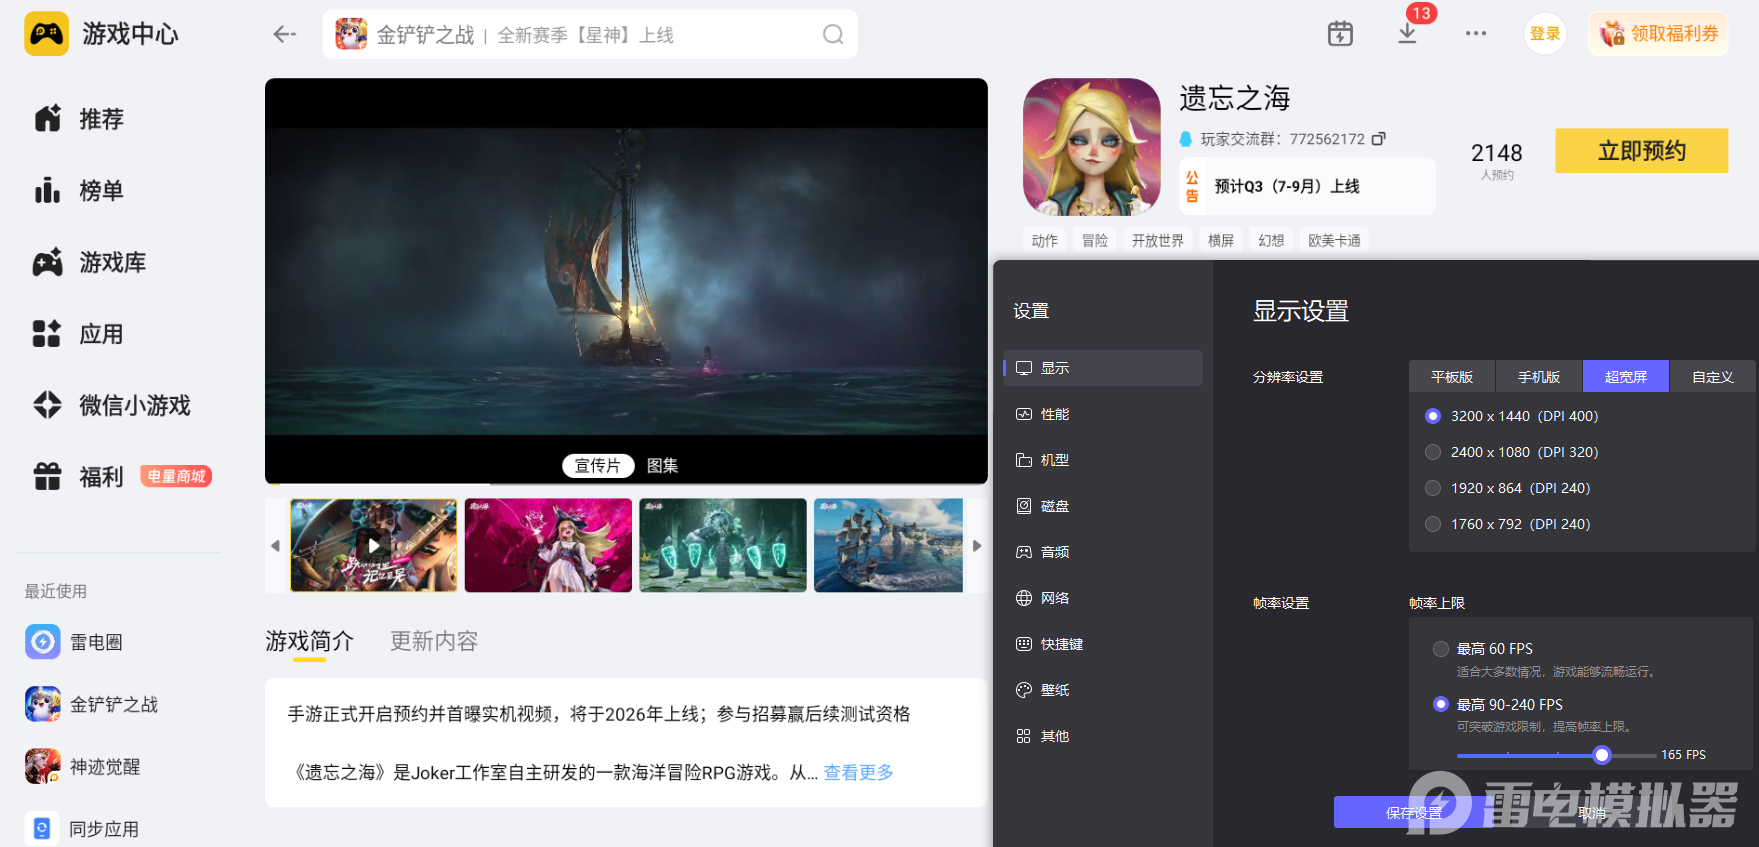The image size is (1759, 847).
Task: Open the calendar icon in top bar
Action: click(x=1339, y=34)
